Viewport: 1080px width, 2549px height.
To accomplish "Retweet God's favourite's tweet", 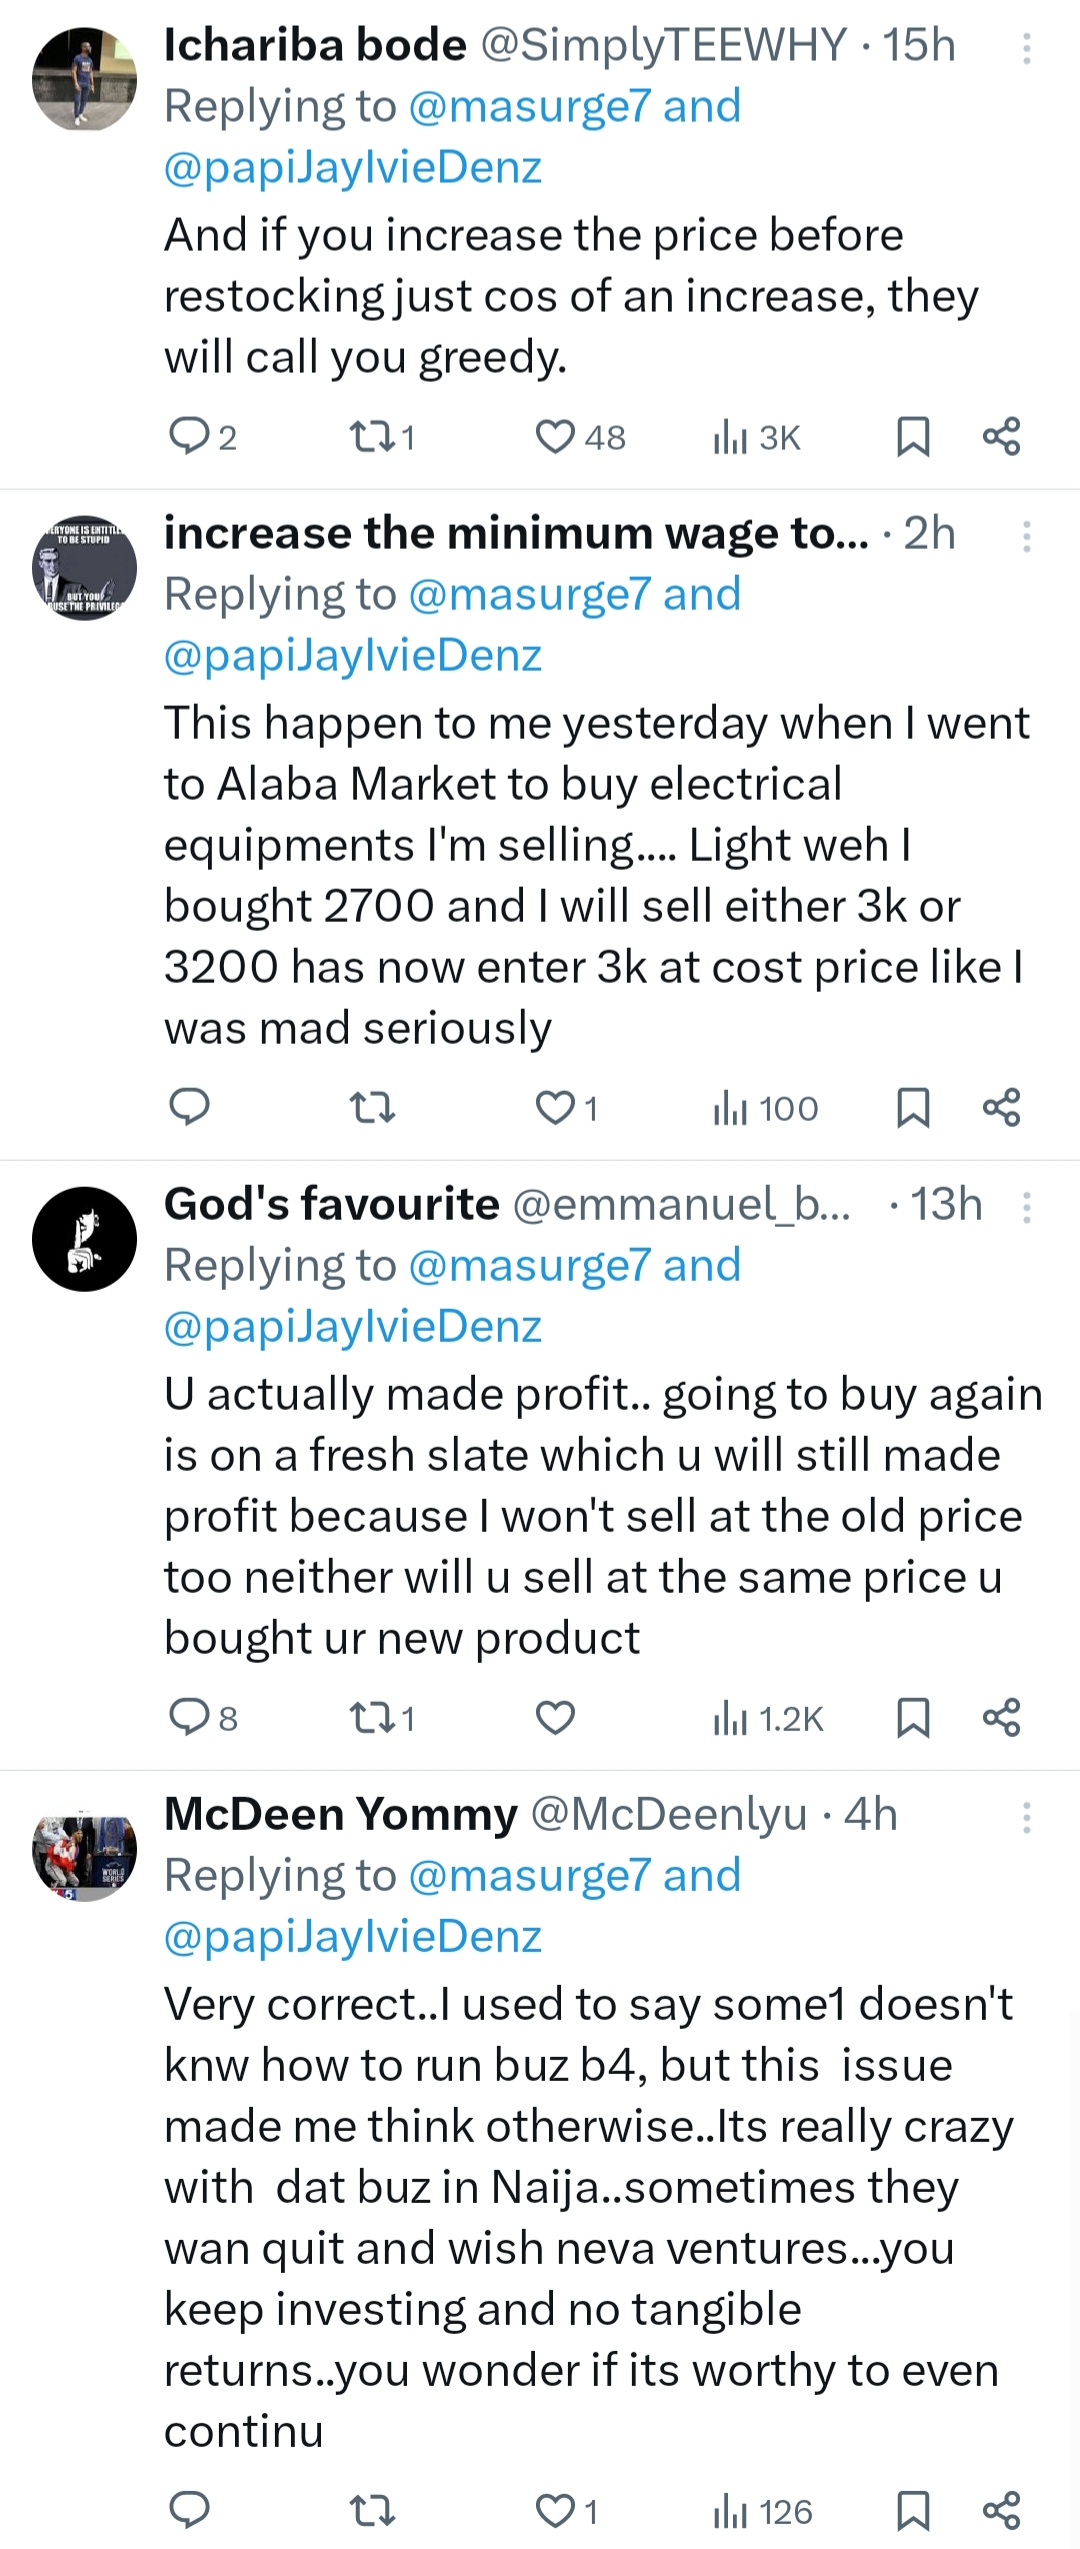I will (x=370, y=1717).
